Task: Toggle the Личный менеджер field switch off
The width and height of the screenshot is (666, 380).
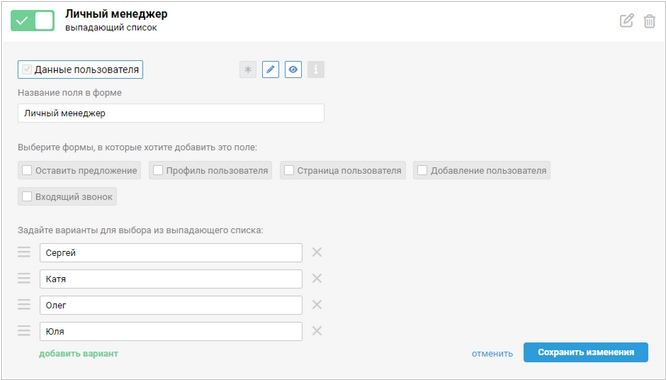Action: 33,20
